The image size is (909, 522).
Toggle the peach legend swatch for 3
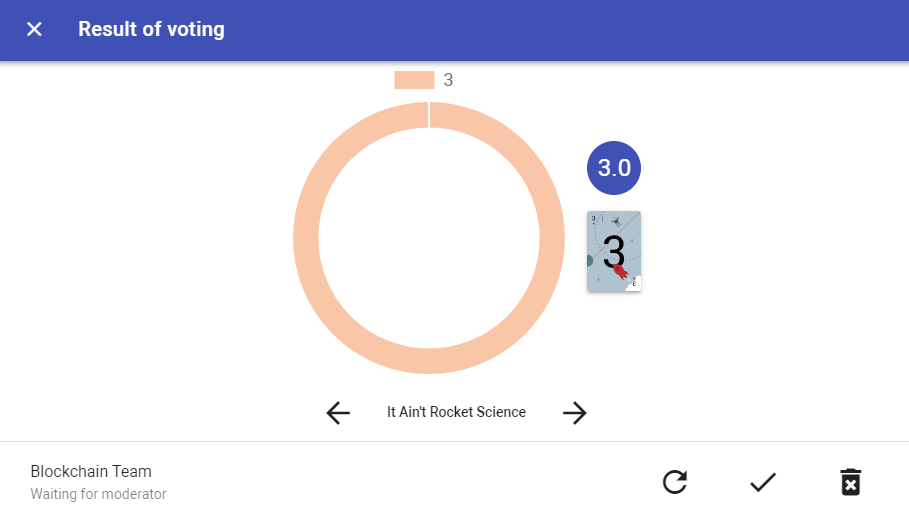click(414, 80)
